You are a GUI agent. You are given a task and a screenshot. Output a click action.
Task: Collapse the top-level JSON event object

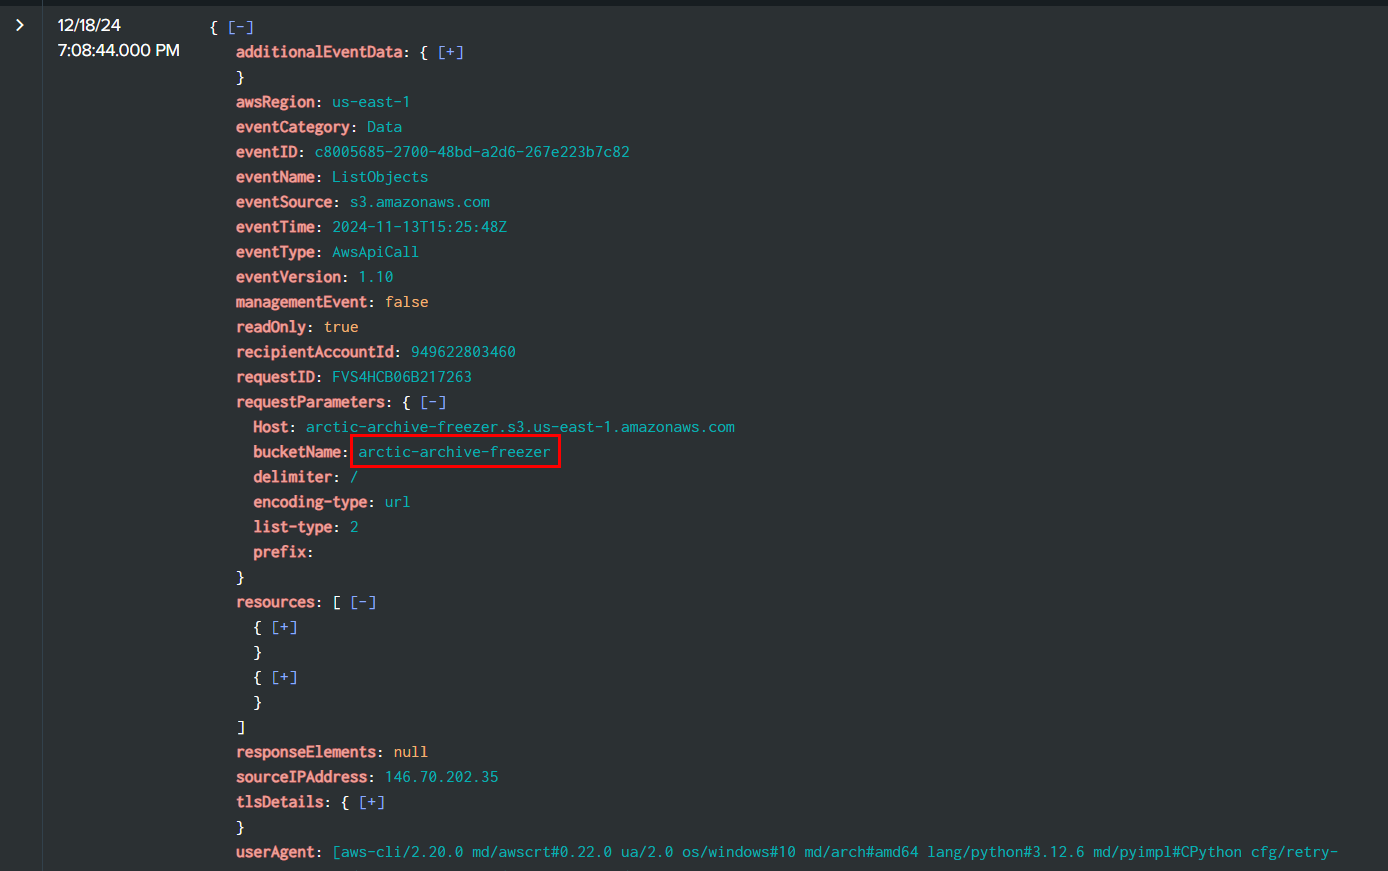[x=240, y=27]
